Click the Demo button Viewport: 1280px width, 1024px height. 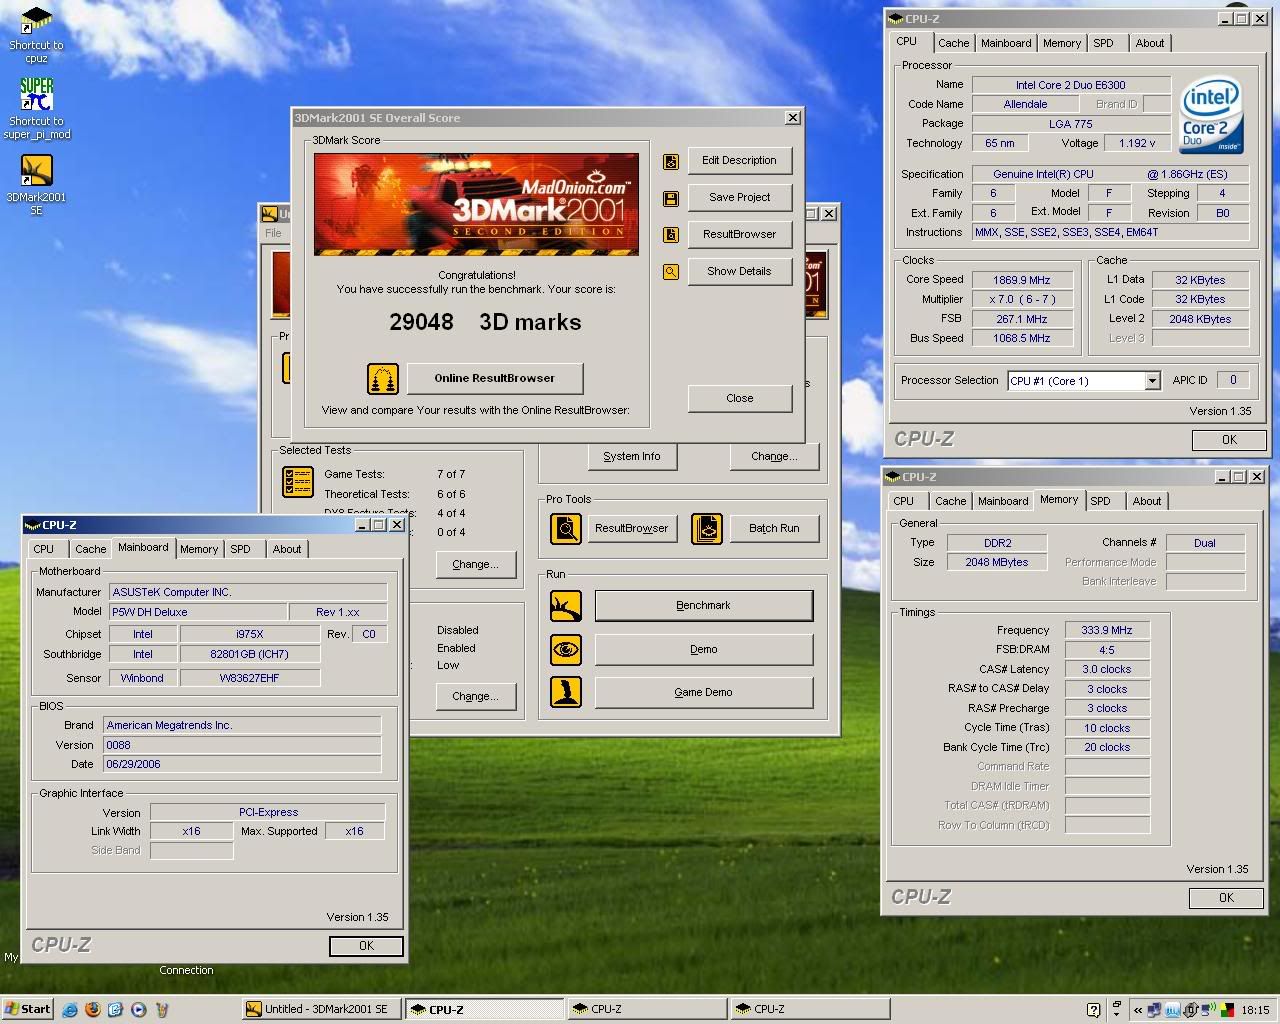703,650
